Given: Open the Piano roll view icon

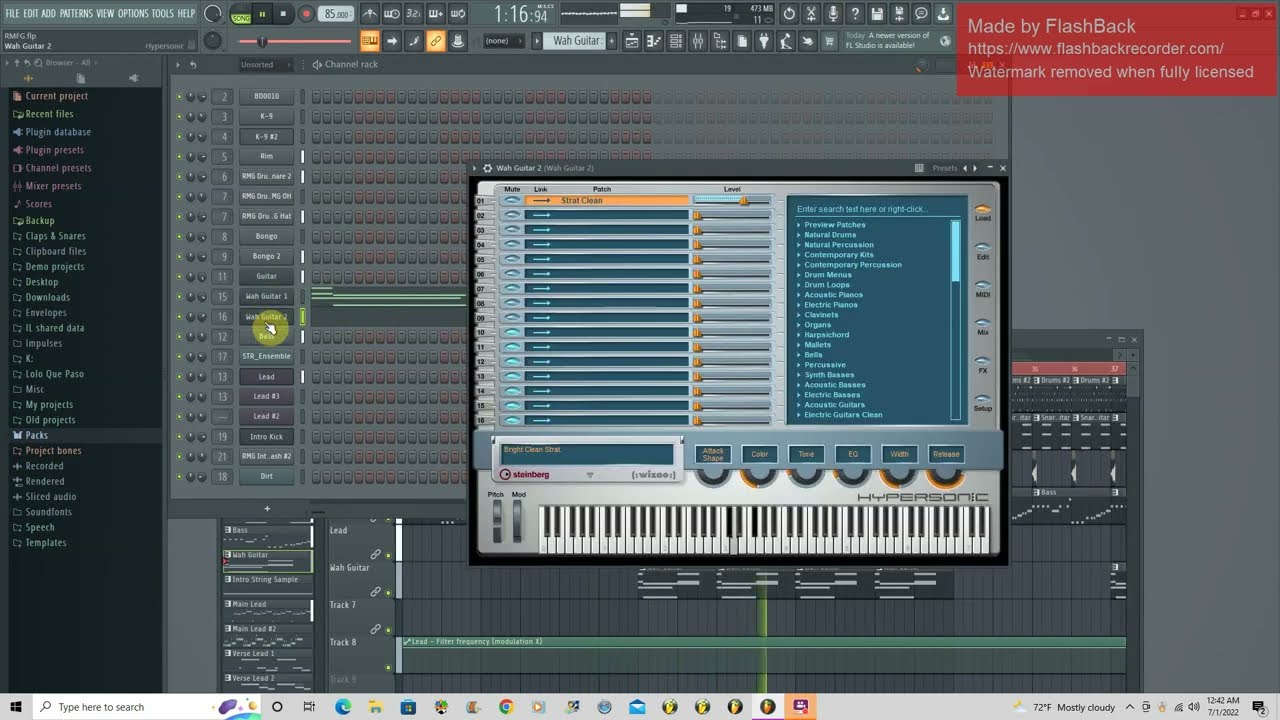Looking at the screenshot, I should 654,41.
